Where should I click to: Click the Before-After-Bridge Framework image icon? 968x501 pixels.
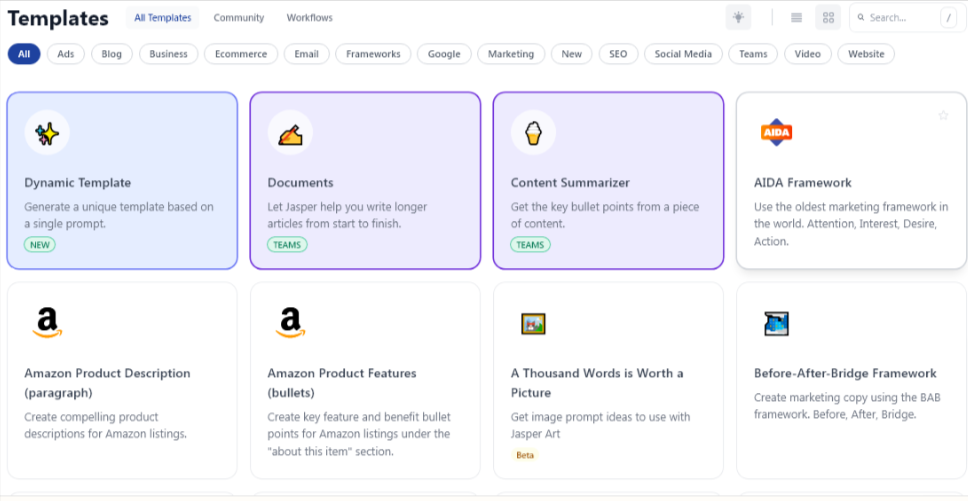776,323
